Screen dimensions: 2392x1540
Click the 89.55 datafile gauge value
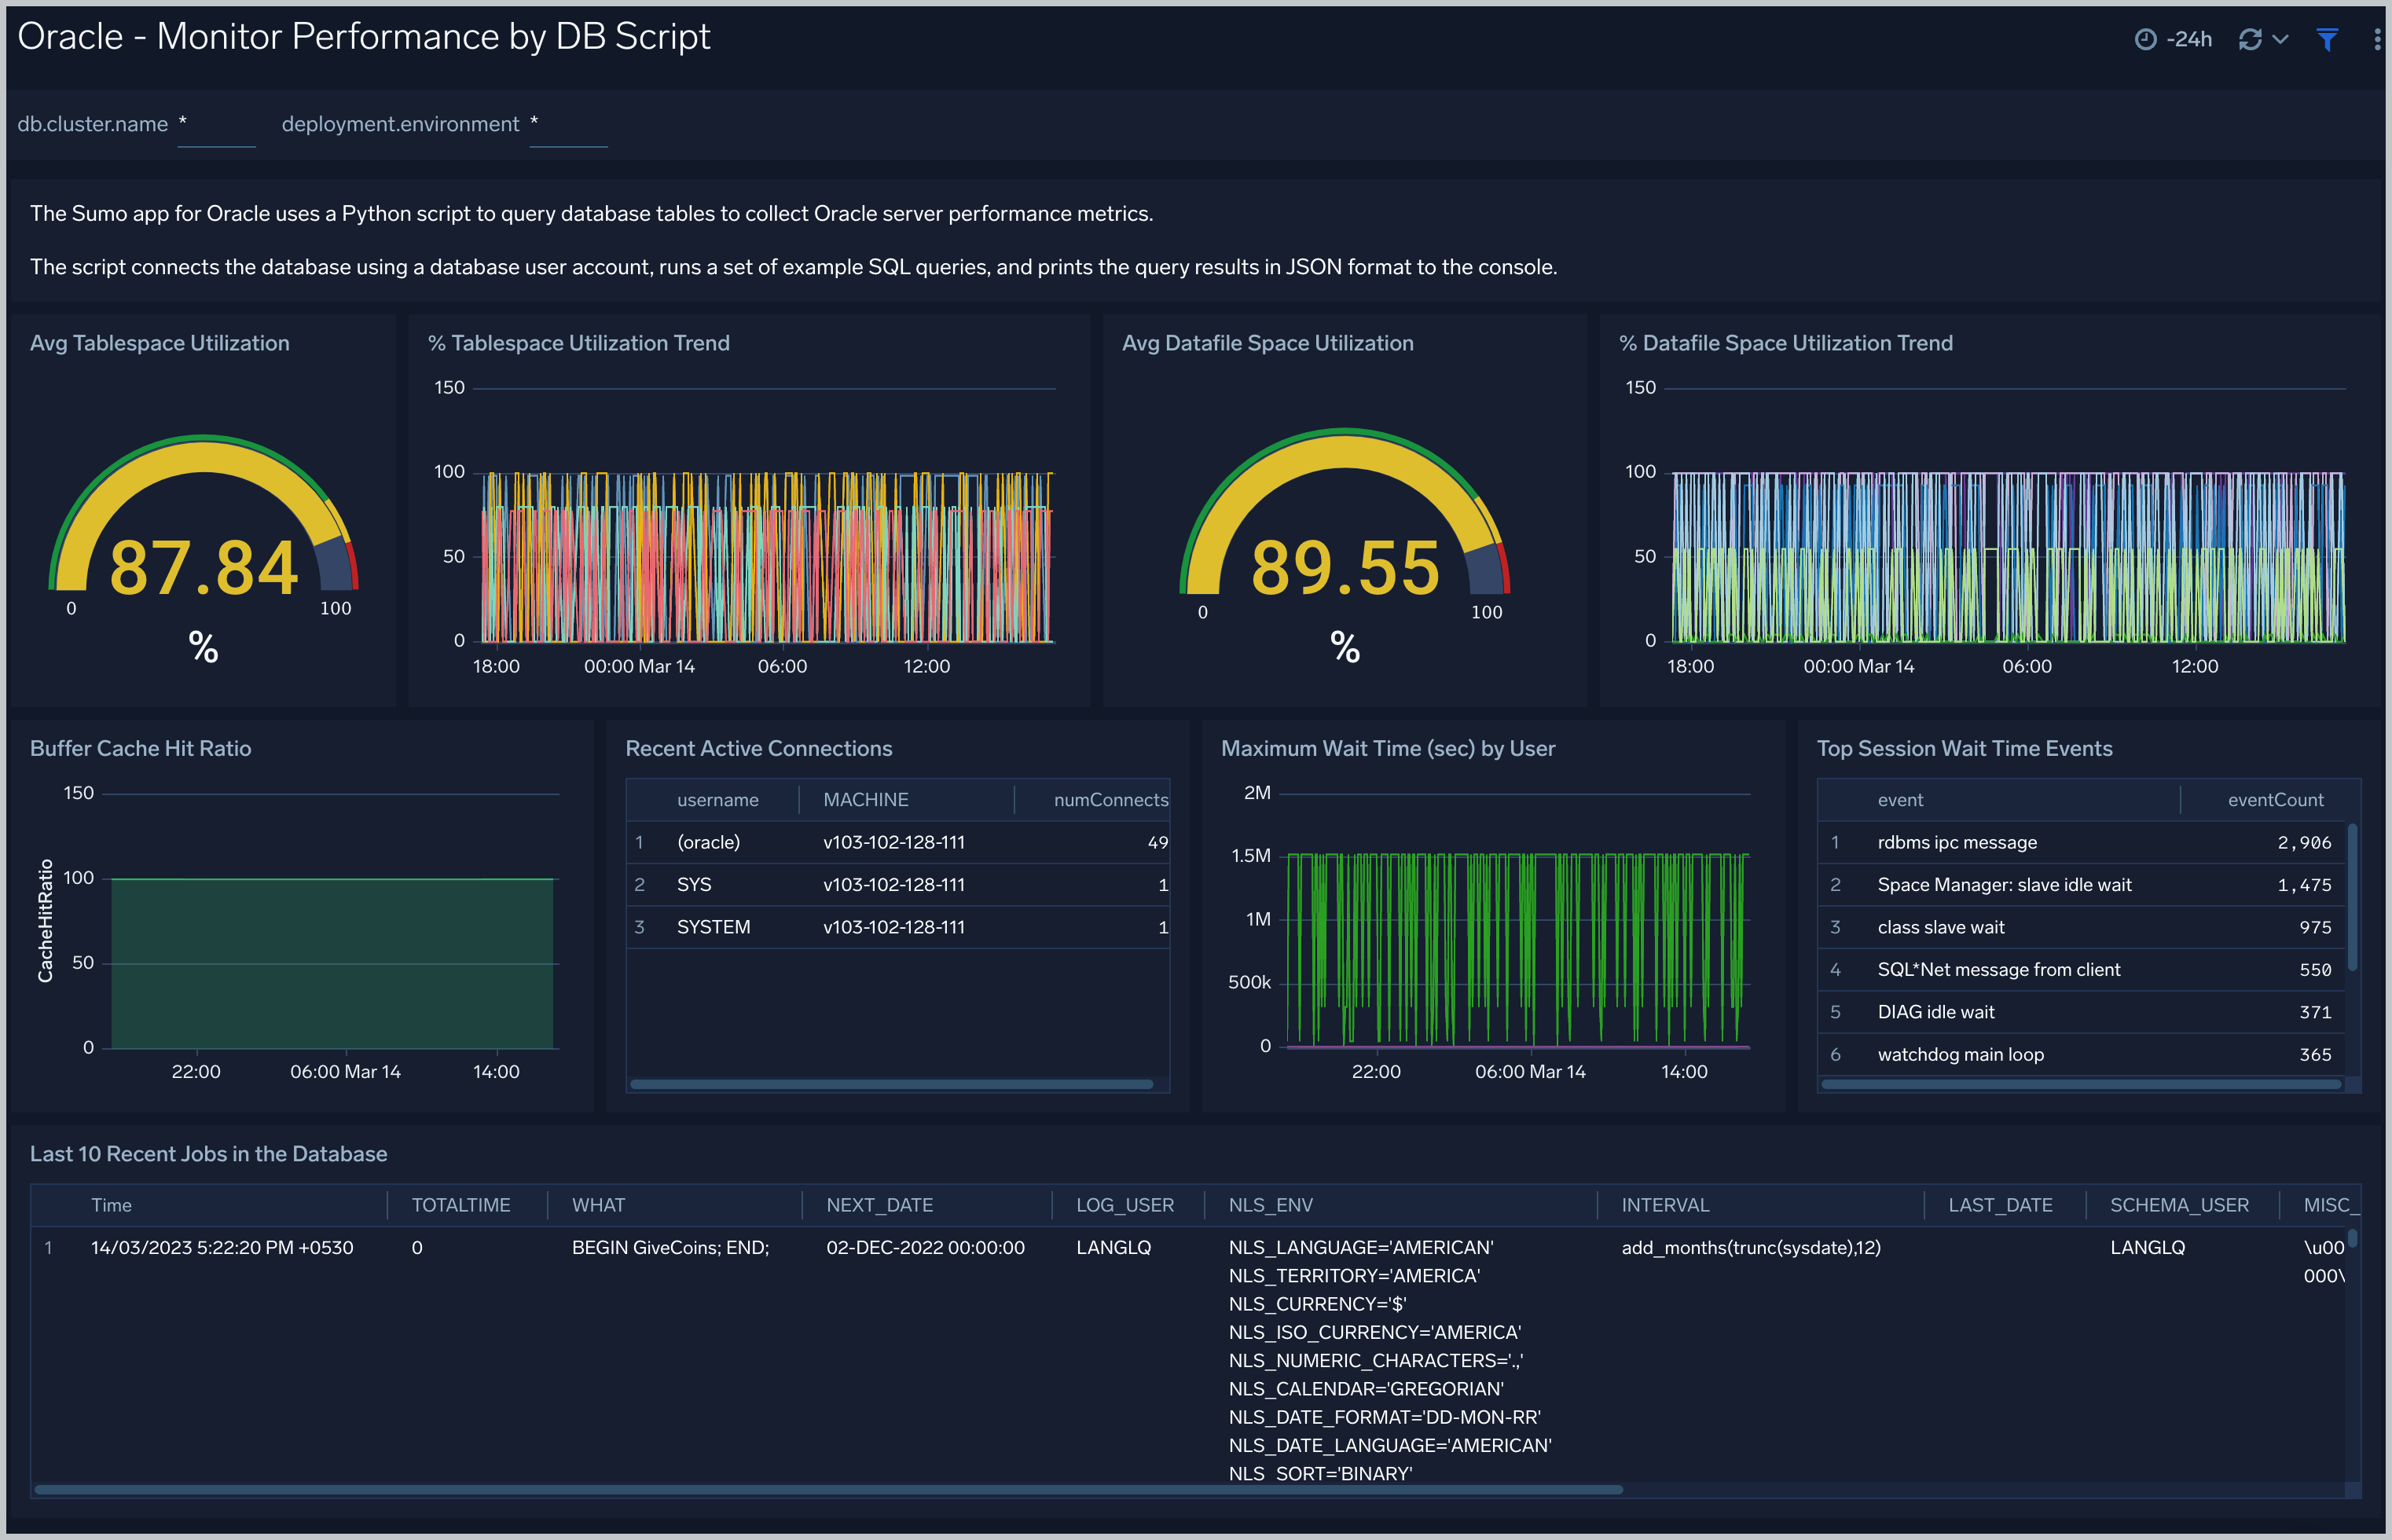tap(1345, 568)
